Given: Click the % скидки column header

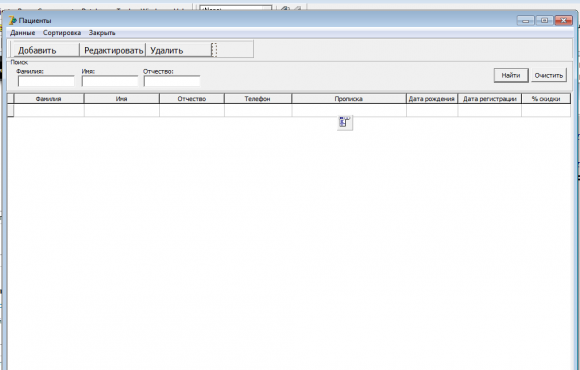Looking at the screenshot, I should [546, 99].
